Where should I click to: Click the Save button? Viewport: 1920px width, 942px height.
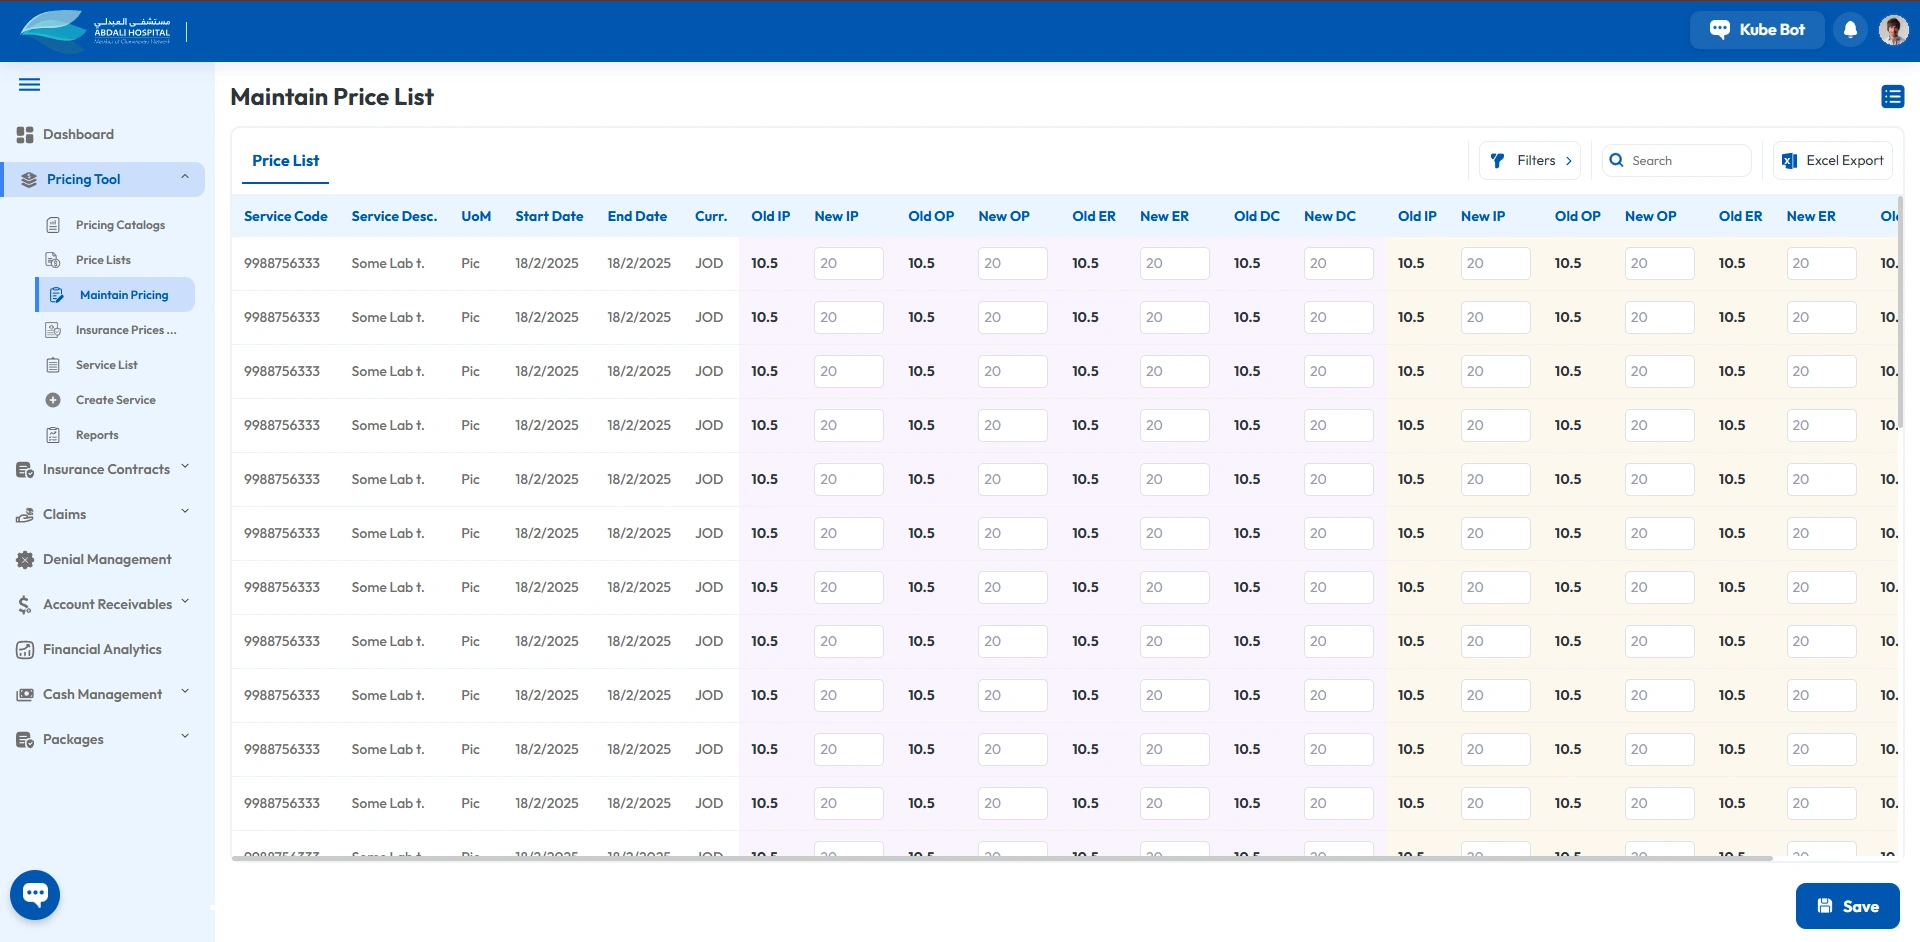coord(1847,906)
